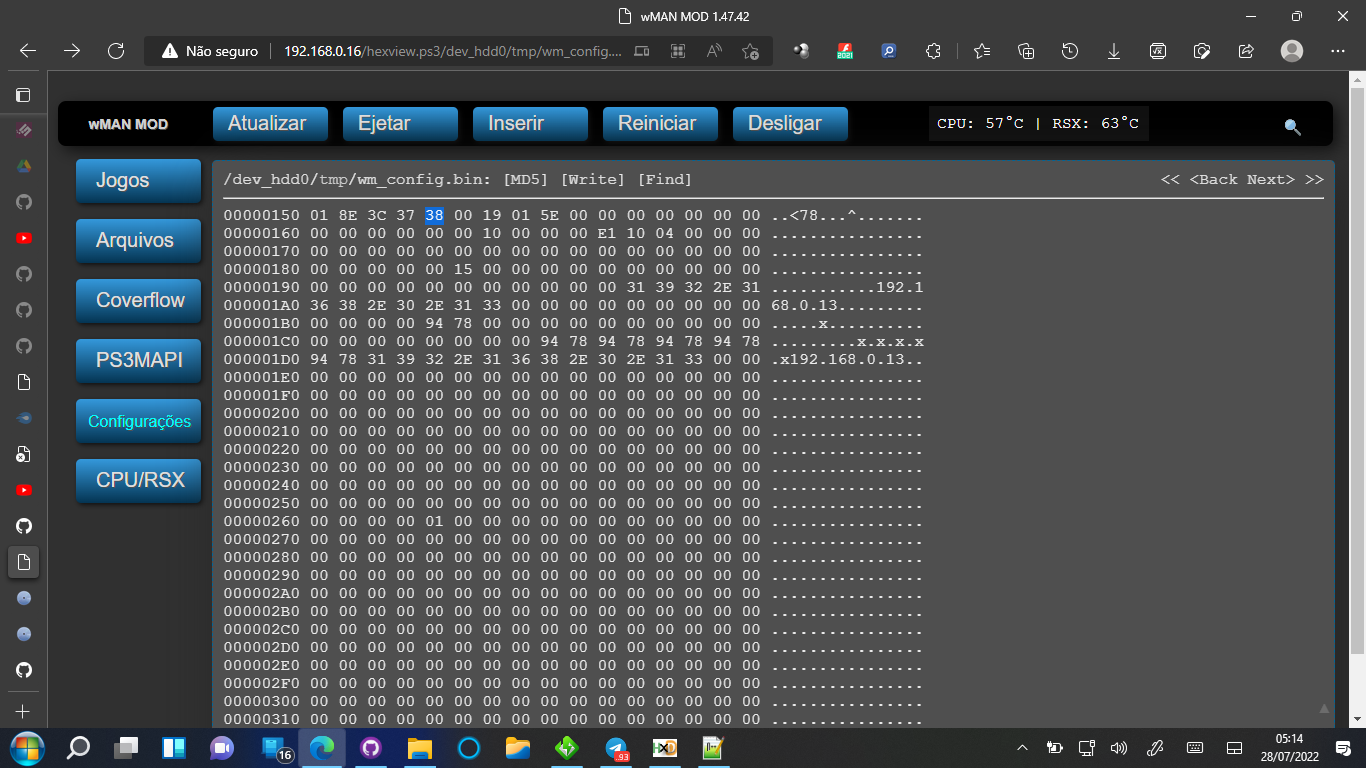The width and height of the screenshot is (1366, 768).
Task: Switch to the Configurações section
Action: click(x=138, y=421)
